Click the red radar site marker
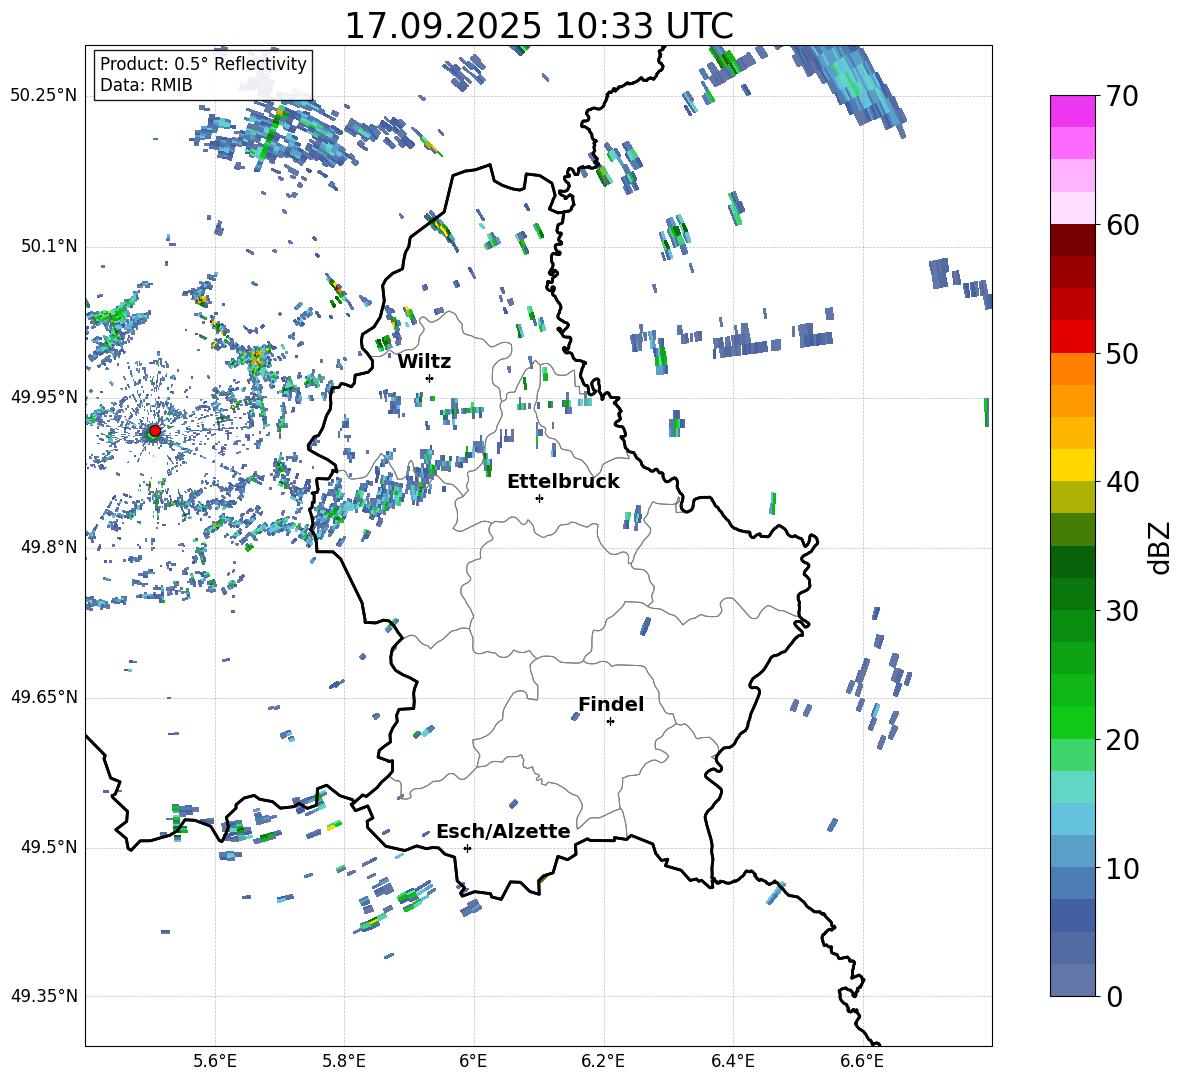1184x1081 pixels. 155,431
